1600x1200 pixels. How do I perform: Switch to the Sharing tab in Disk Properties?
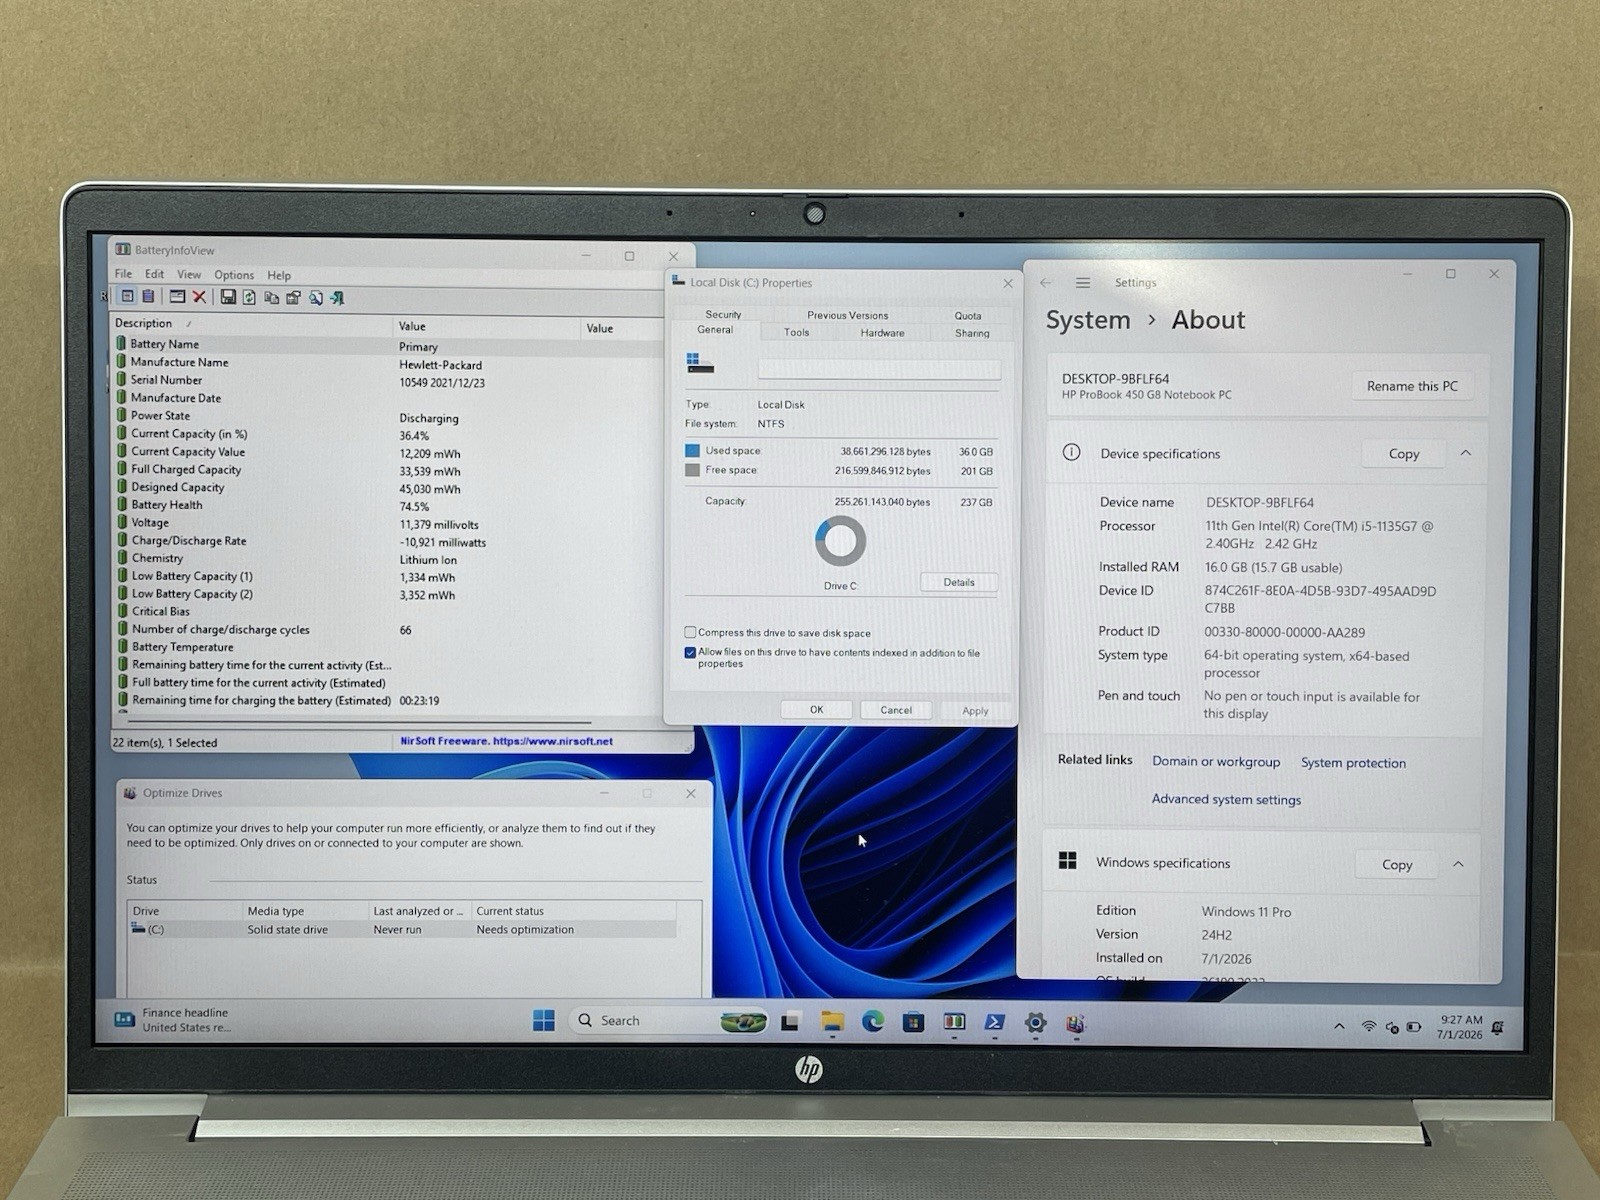(x=972, y=333)
